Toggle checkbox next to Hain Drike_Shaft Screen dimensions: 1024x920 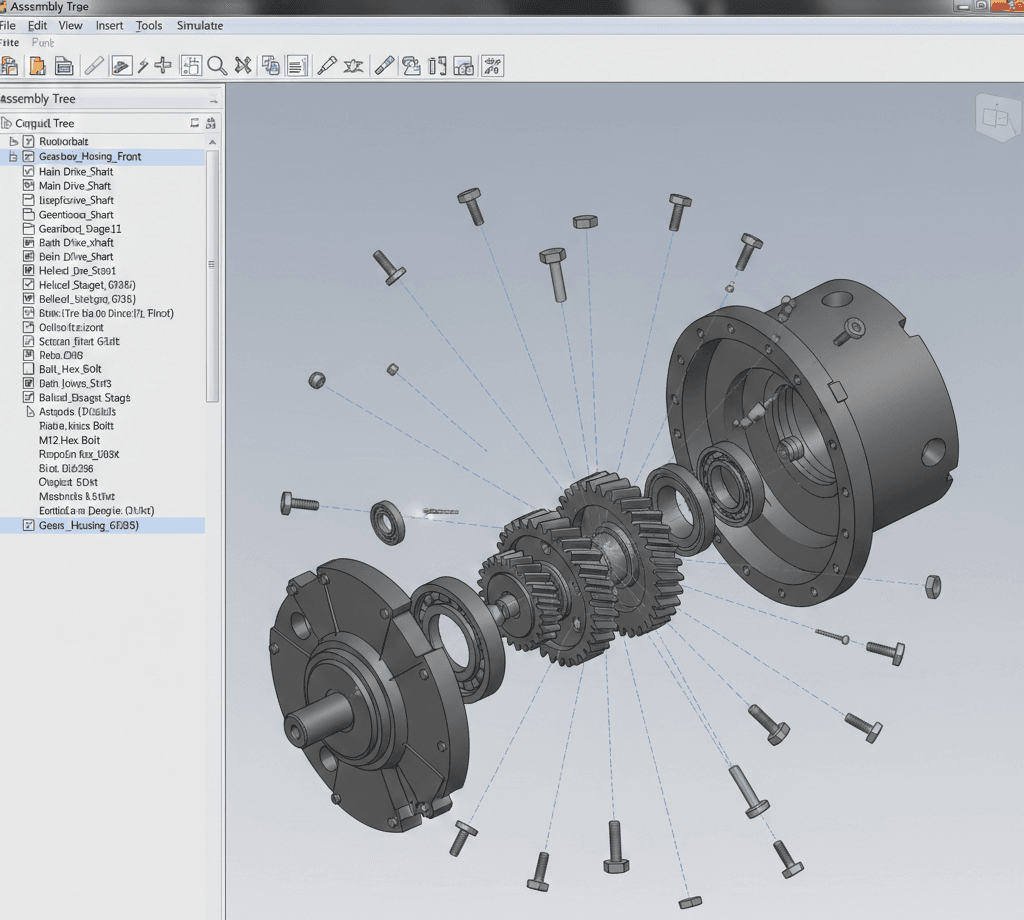coord(28,172)
